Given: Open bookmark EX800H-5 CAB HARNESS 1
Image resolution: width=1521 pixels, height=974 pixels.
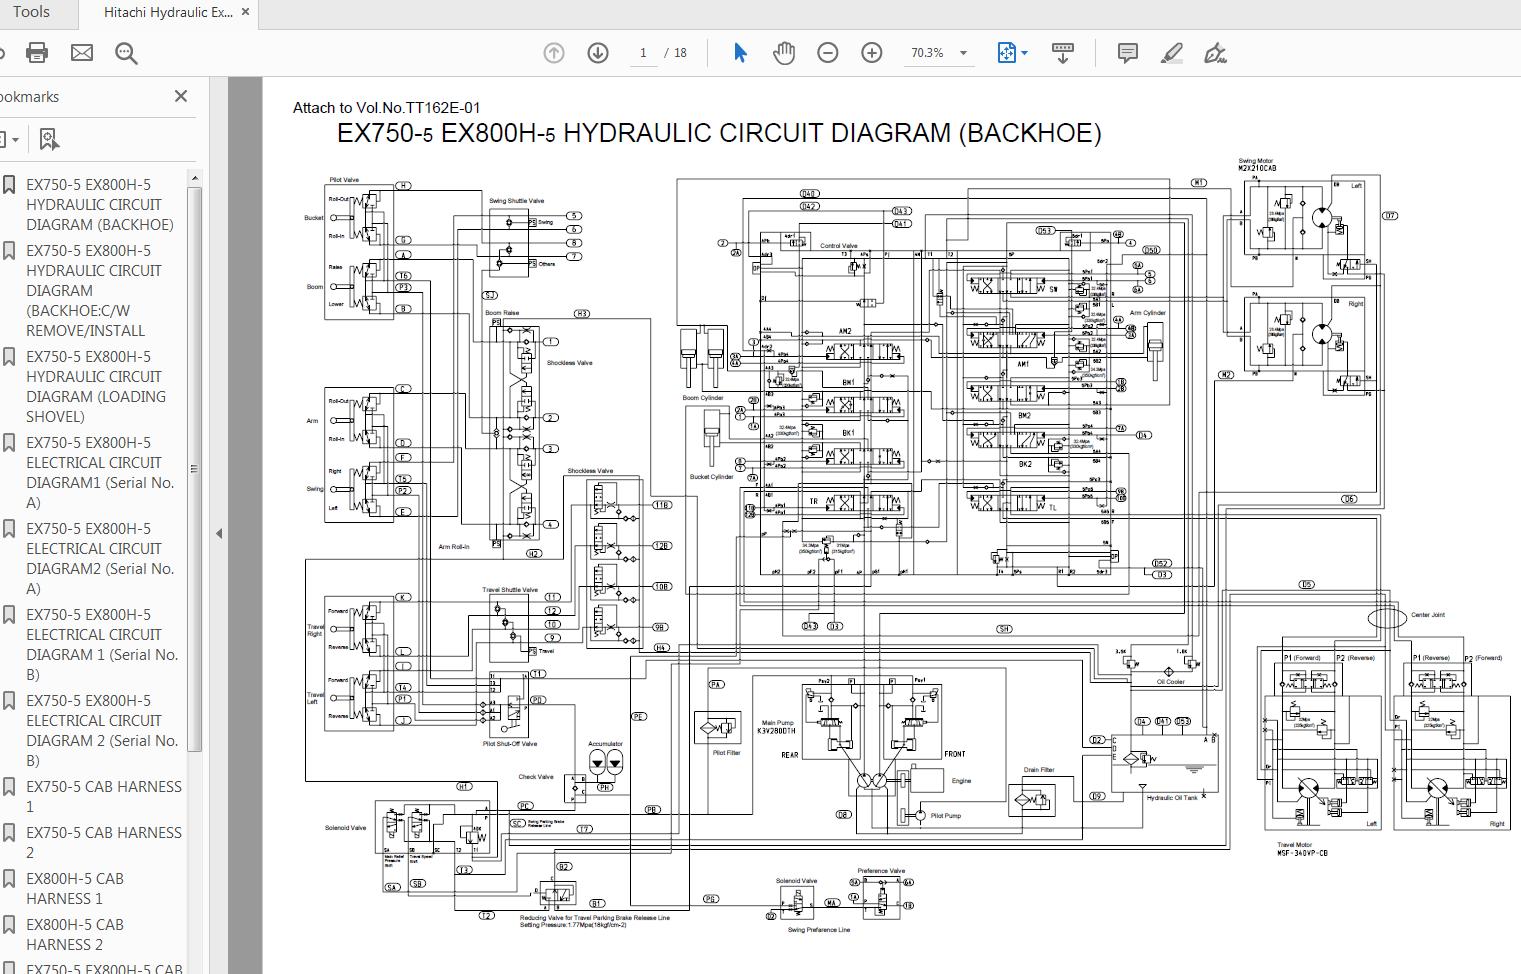Looking at the screenshot, I should click(x=75, y=889).
